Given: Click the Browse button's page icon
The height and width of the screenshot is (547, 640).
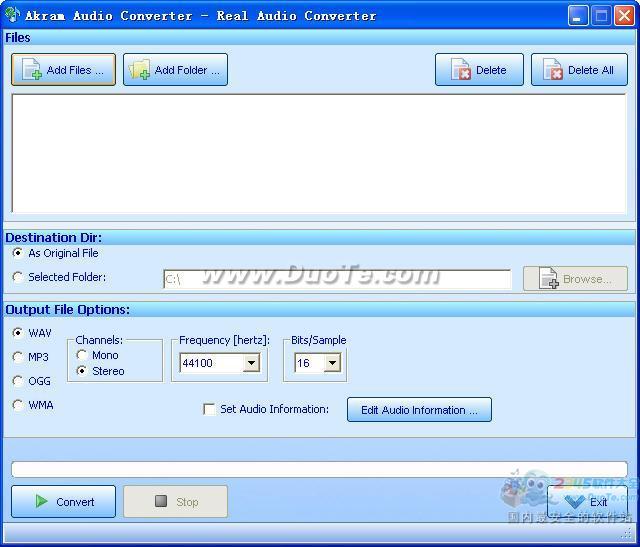Looking at the screenshot, I should (548, 278).
